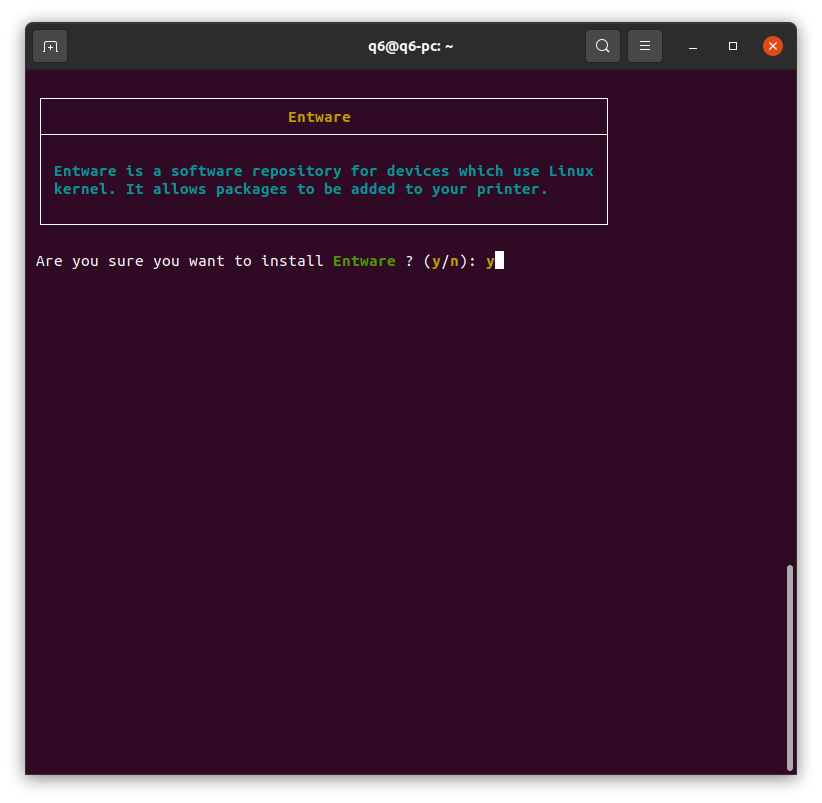822x803 pixels.
Task: Close the terminal window
Action: click(x=772, y=46)
